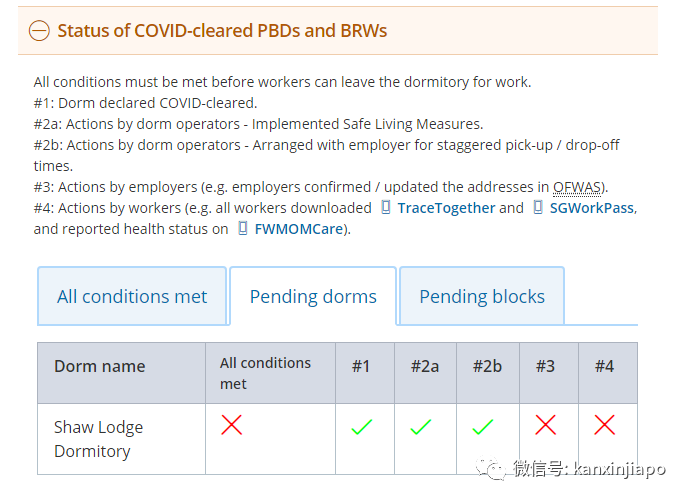The width and height of the screenshot is (687, 500).
Task: Click green checkmark in #2a column
Action: pos(421,427)
